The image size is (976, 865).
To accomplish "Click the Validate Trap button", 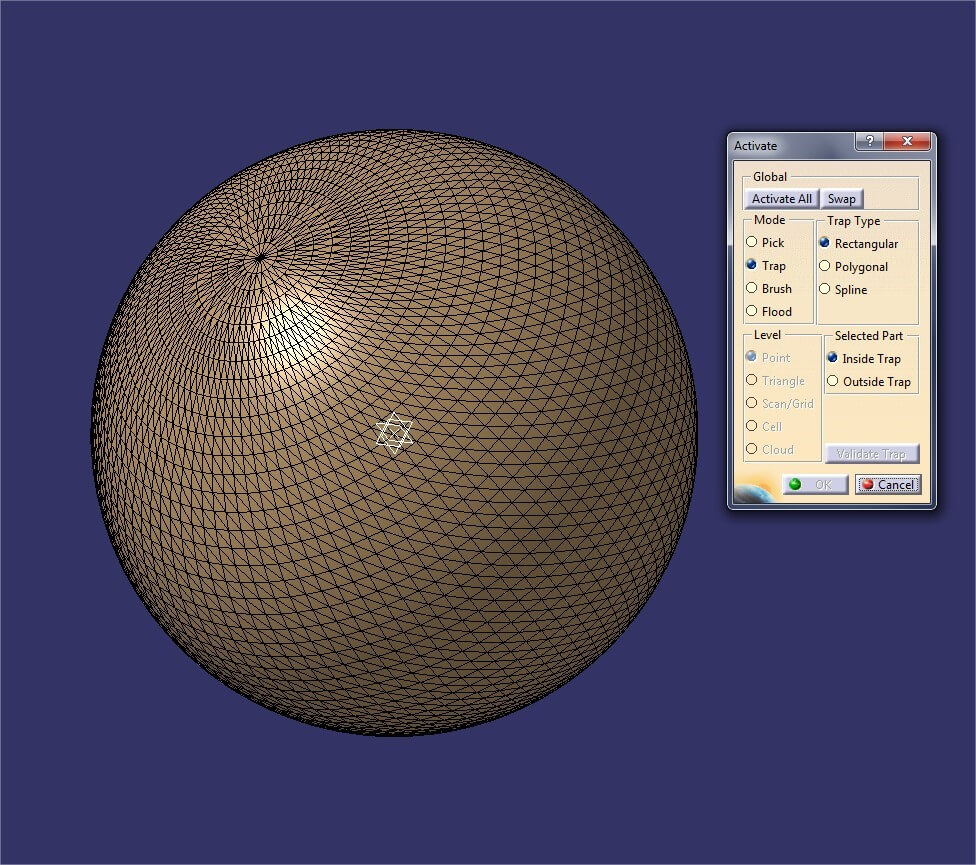I will coord(871,453).
